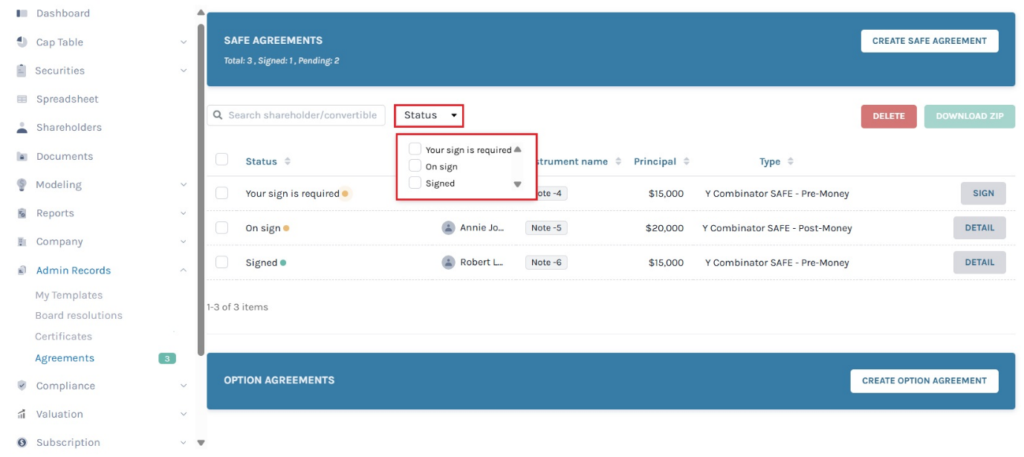Select the row checkbox for Signed agreement
This screenshot has height=457, width=1024.
[222, 263]
